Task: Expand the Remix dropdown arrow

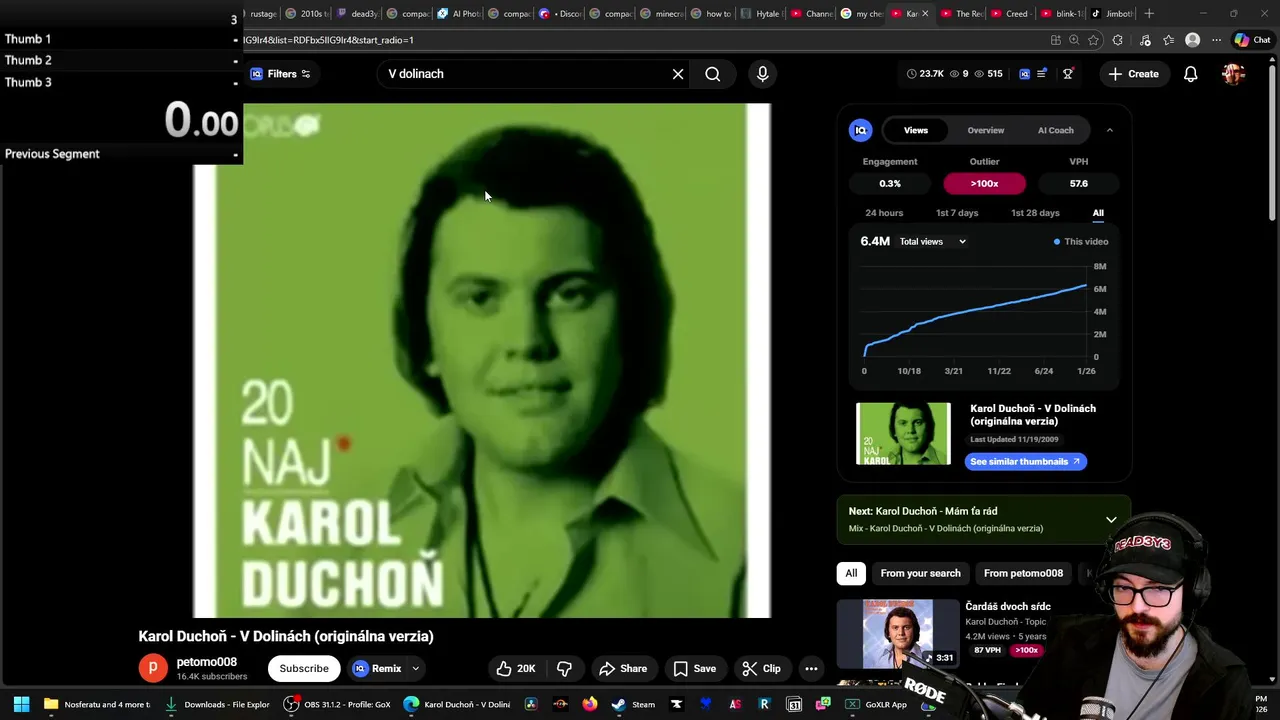Action: 415,669
